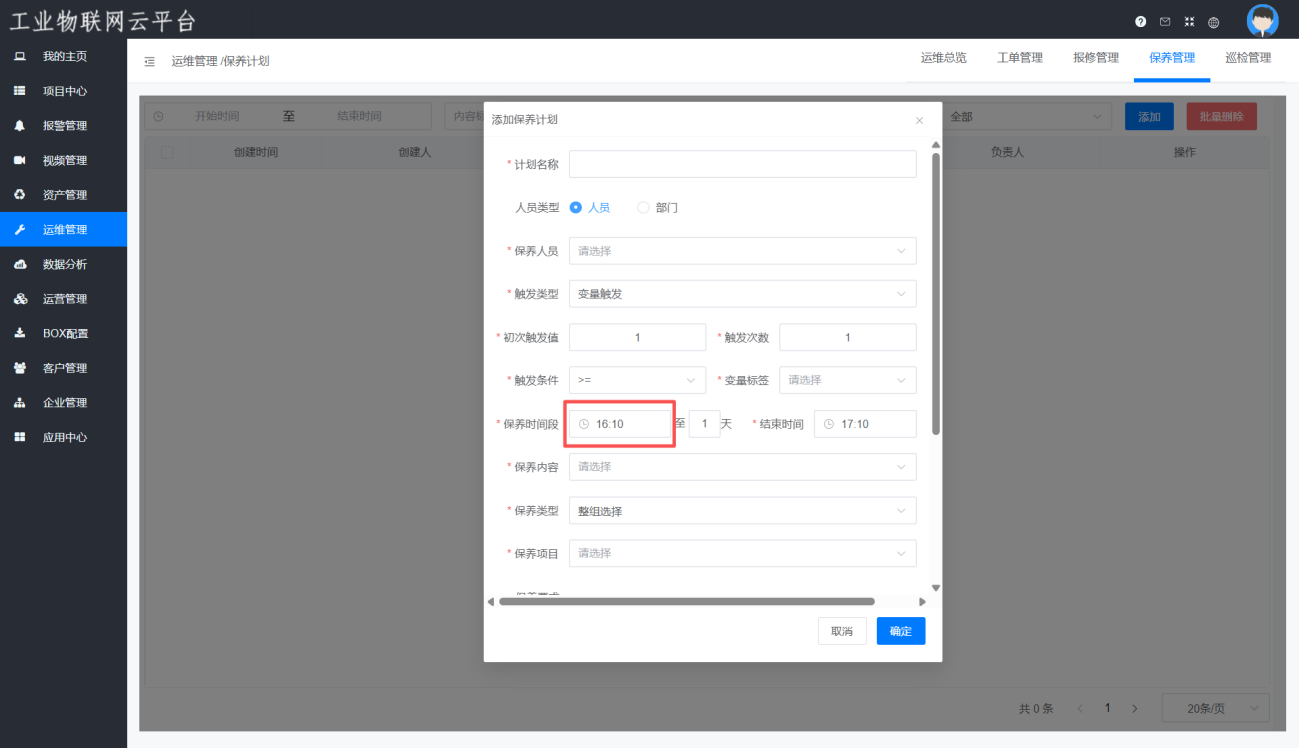The height and width of the screenshot is (748, 1299).
Task: Click the dialog's horizontal scrollbar
Action: click(x=687, y=602)
